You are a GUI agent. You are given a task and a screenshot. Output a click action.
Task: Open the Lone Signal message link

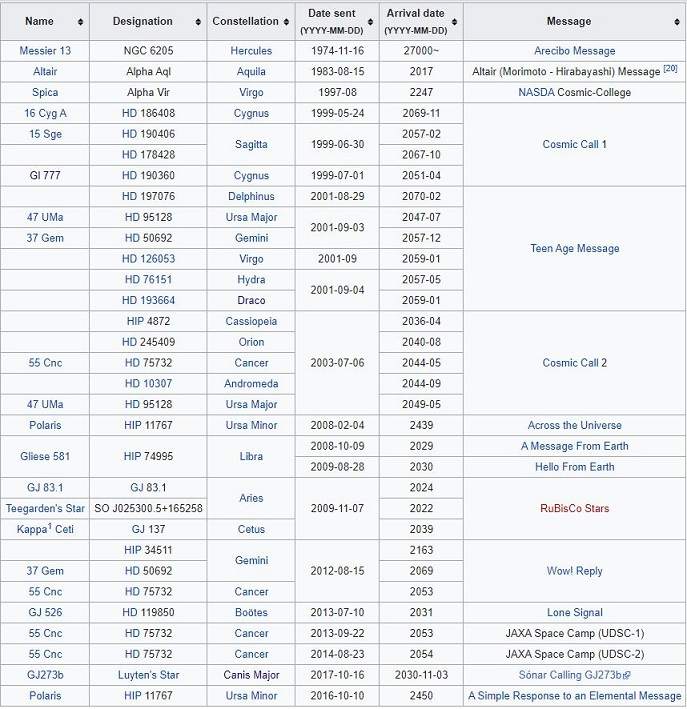(x=574, y=613)
